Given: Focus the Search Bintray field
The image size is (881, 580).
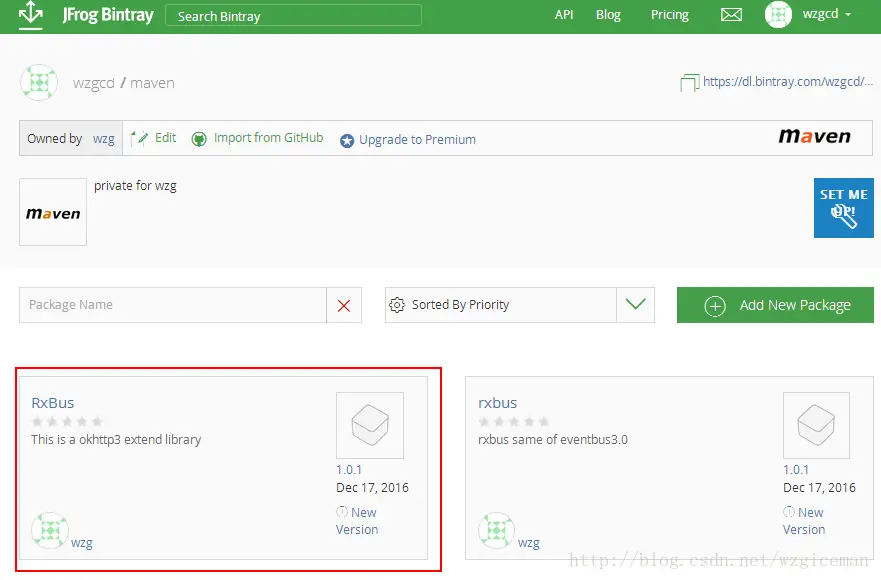Looking at the screenshot, I should pyautogui.click(x=293, y=15).
